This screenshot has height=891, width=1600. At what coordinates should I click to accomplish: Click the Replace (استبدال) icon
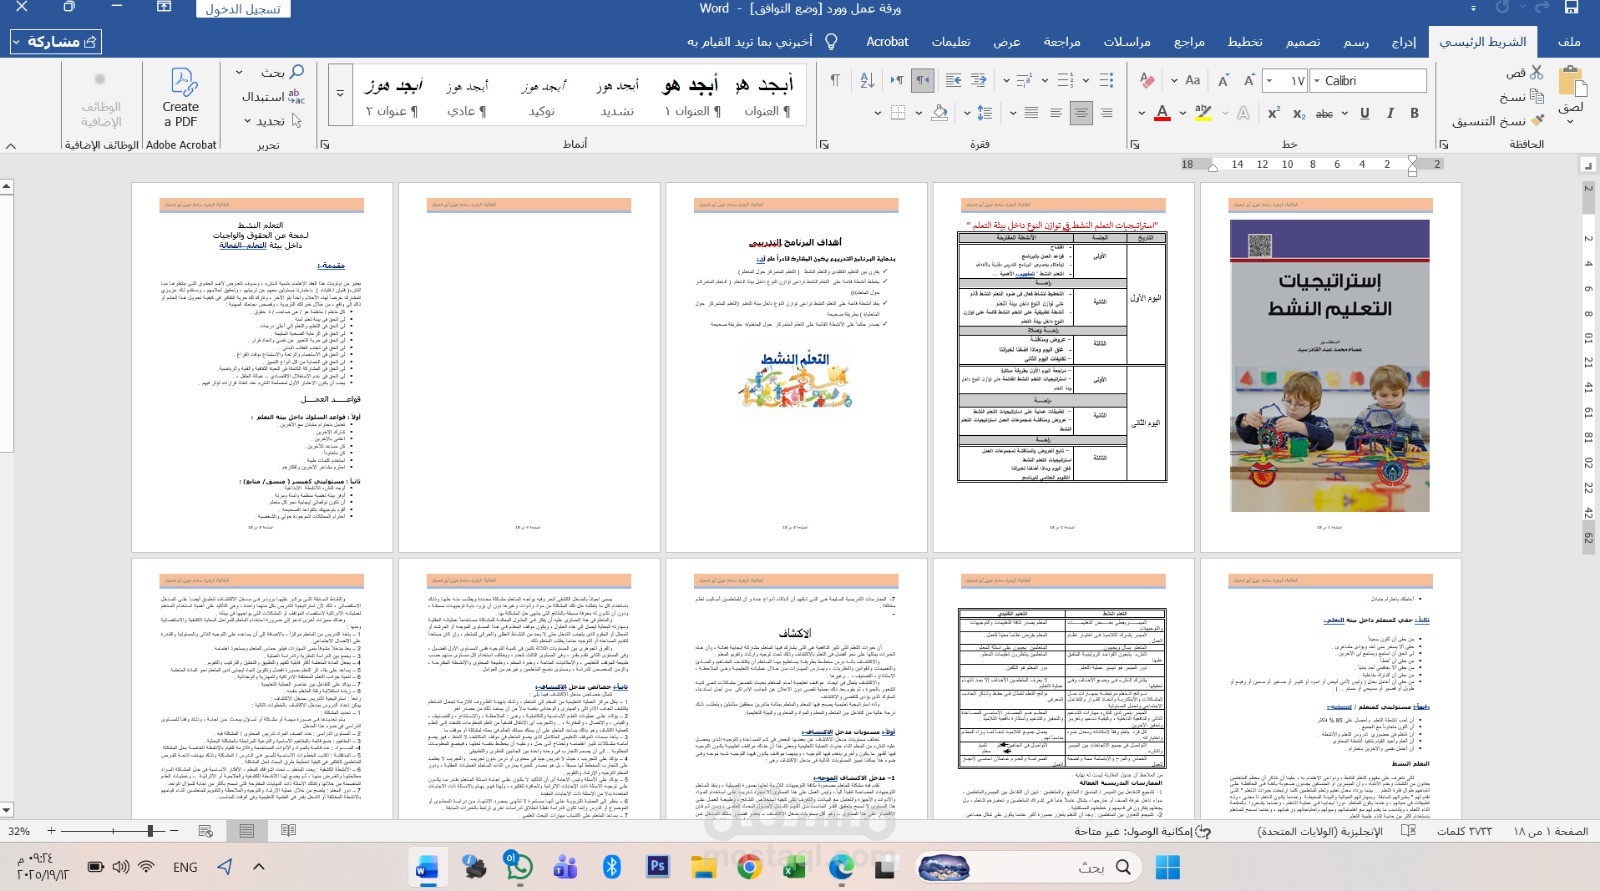296,96
